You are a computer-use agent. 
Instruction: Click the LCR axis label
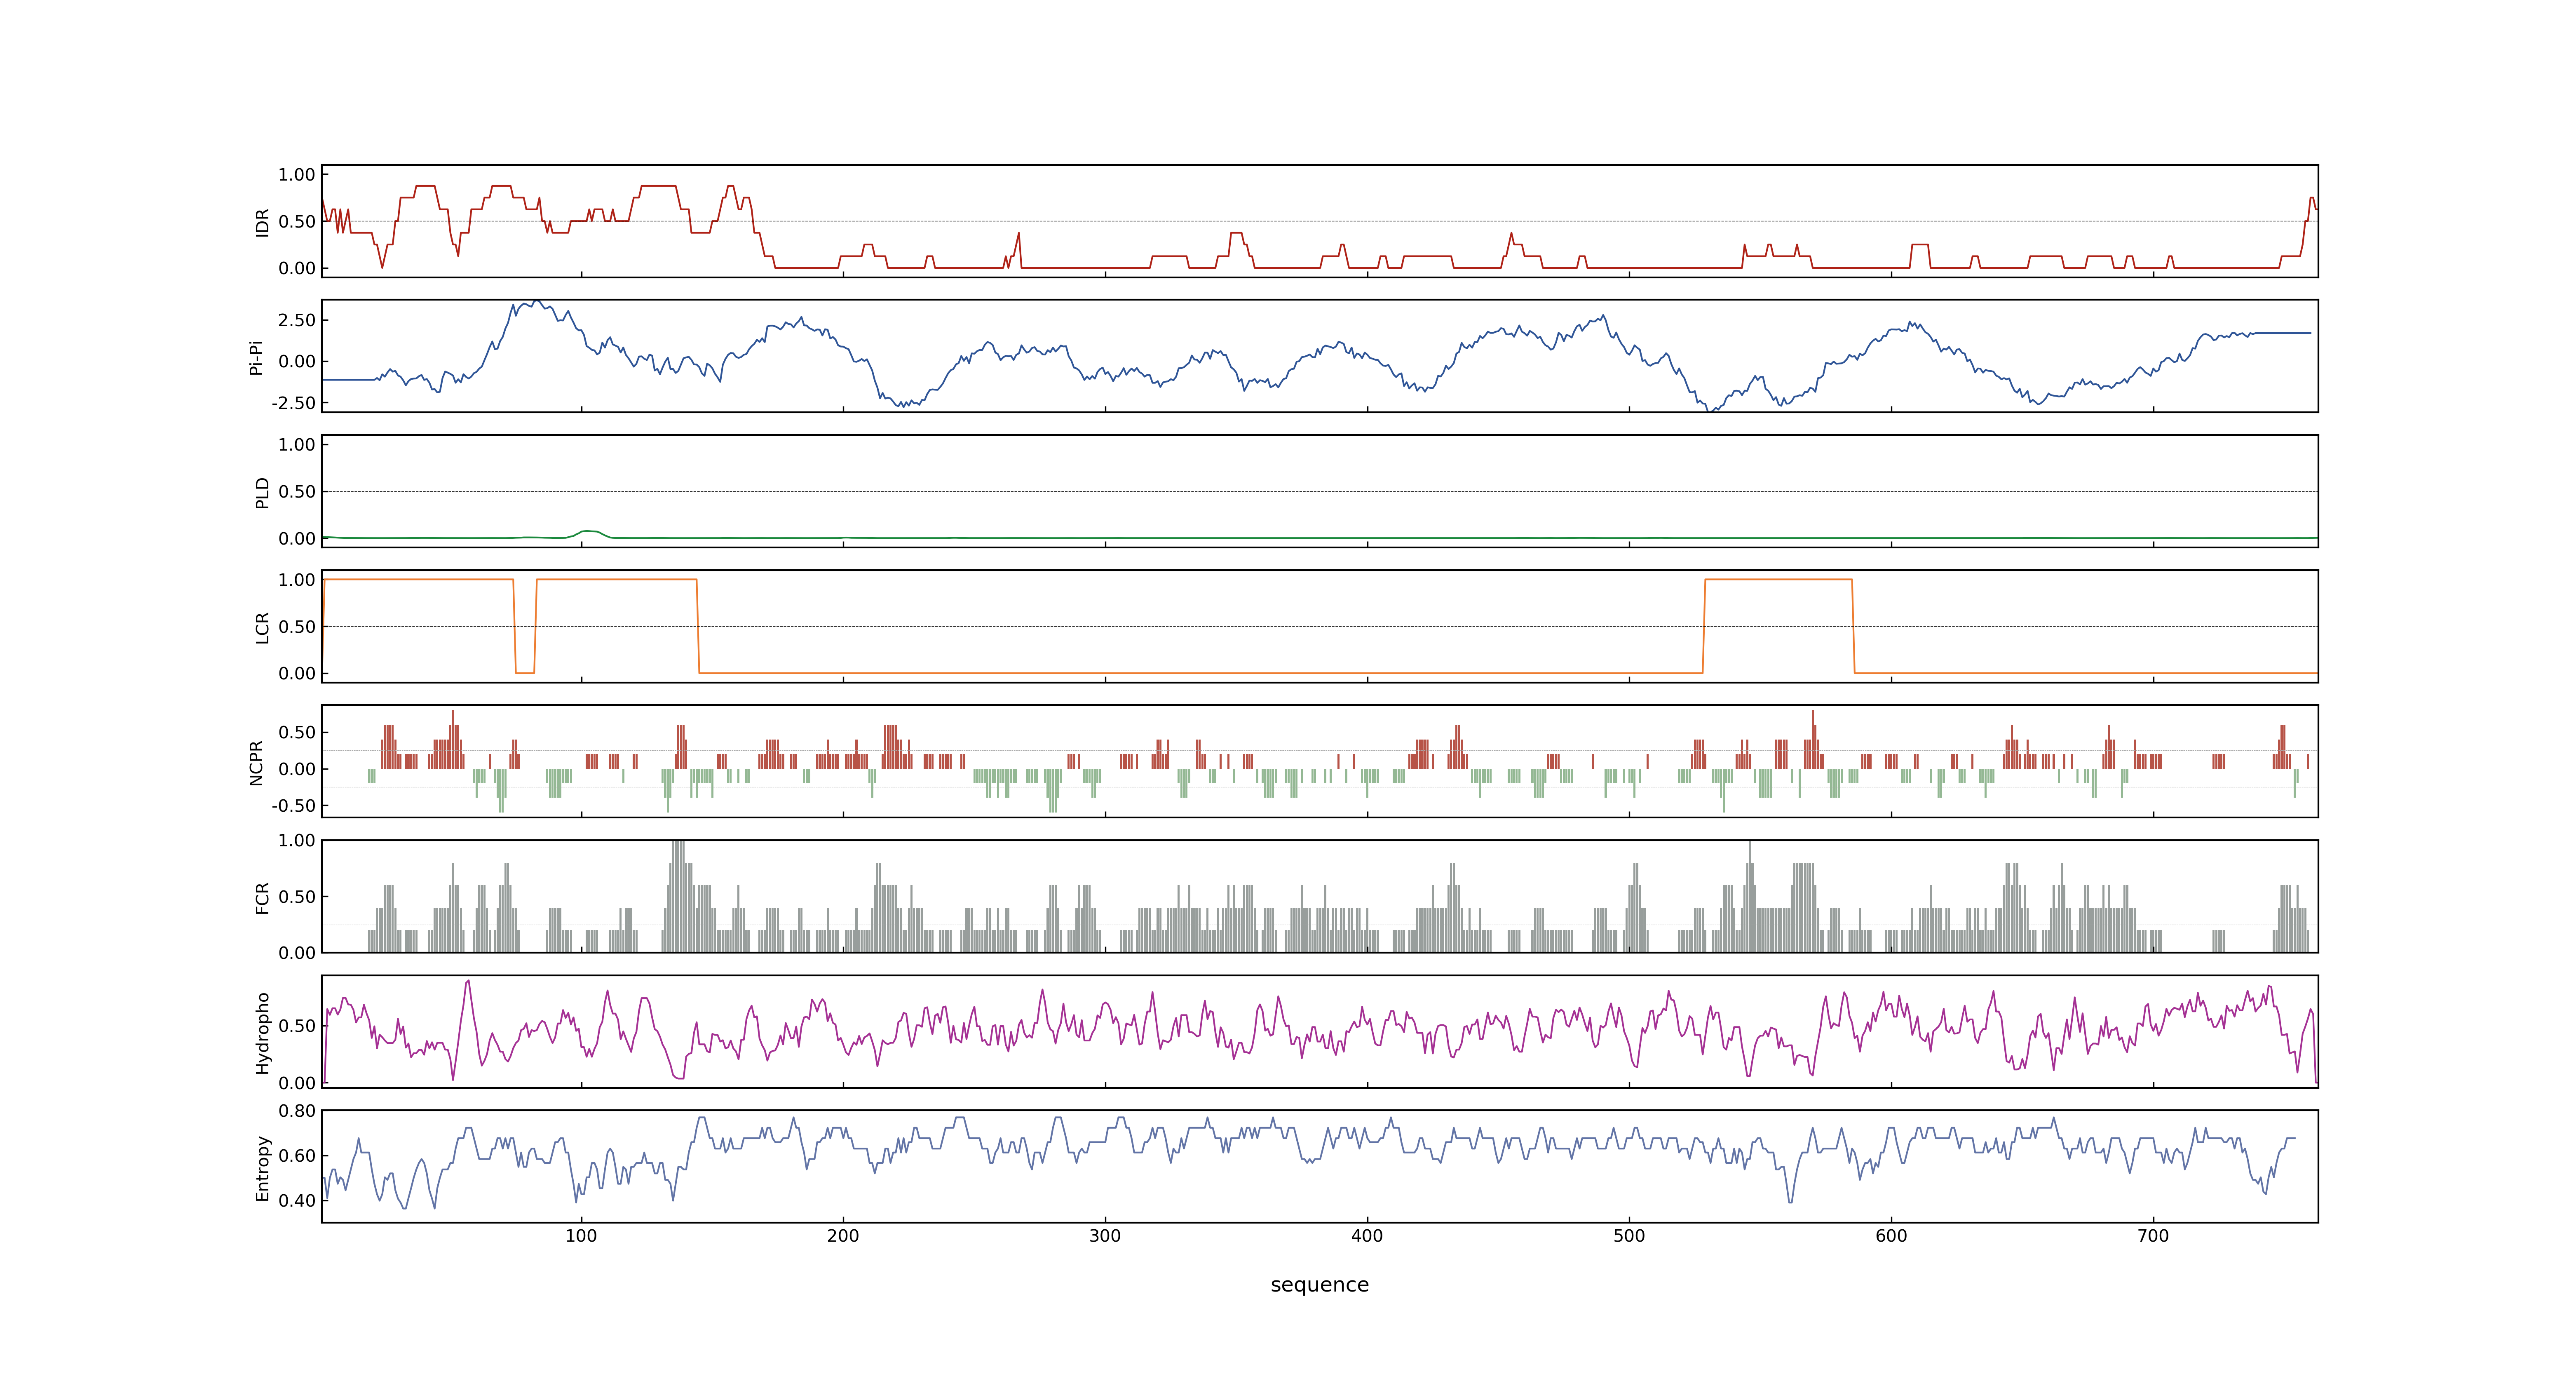(263, 627)
